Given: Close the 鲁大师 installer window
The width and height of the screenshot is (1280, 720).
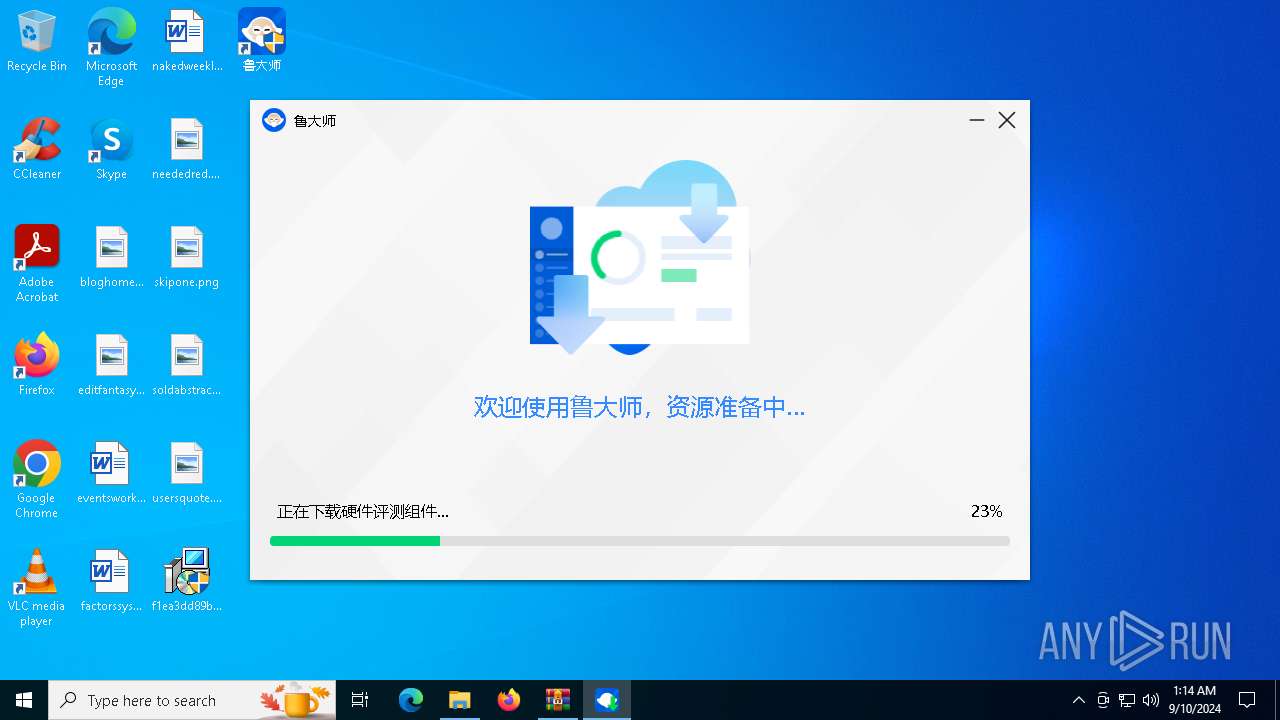Looking at the screenshot, I should click(1007, 120).
